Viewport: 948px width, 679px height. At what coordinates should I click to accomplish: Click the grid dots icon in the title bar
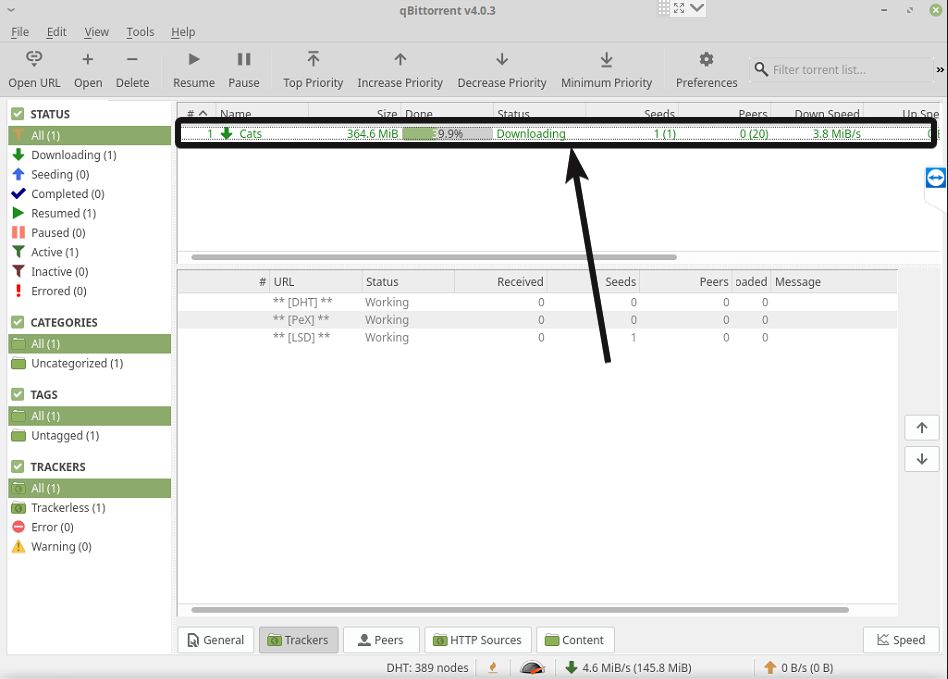click(664, 8)
